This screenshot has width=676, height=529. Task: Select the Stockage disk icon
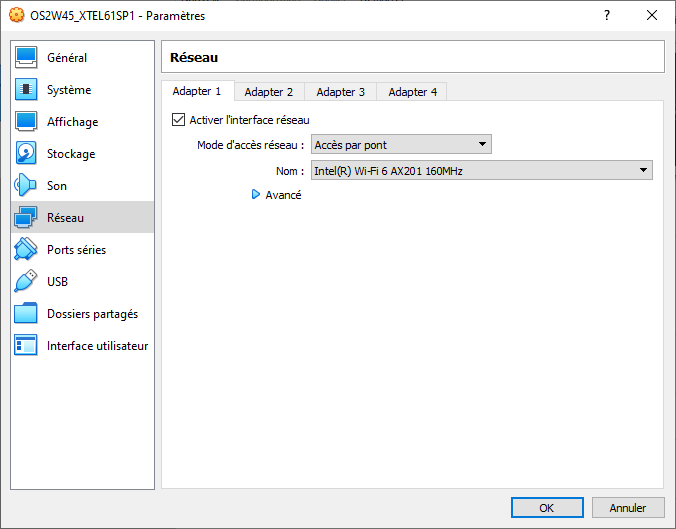click(27, 154)
